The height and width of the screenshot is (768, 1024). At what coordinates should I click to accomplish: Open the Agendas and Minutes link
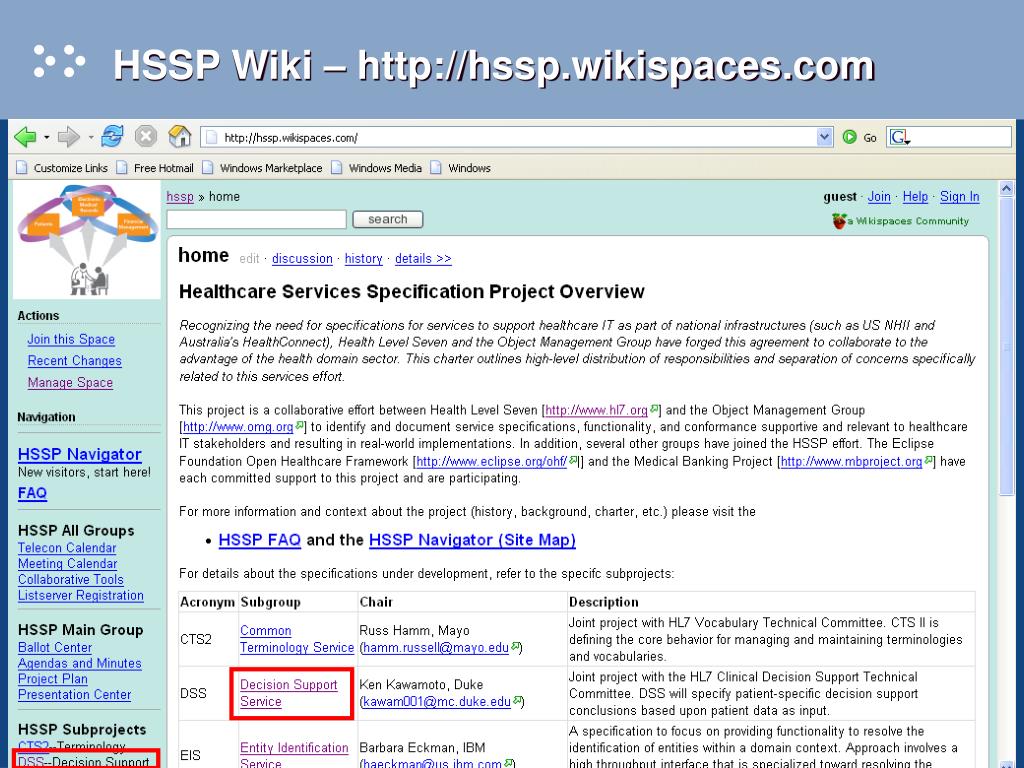tap(80, 663)
